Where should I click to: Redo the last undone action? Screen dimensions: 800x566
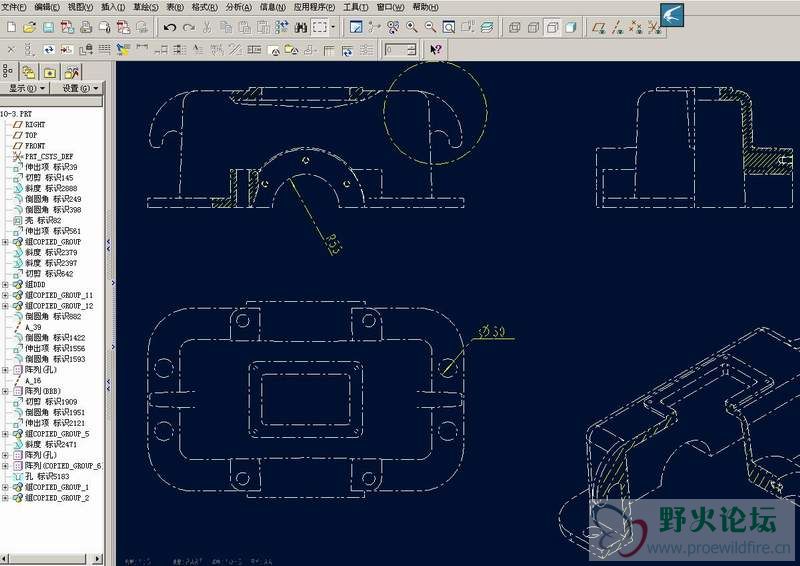click(x=189, y=27)
